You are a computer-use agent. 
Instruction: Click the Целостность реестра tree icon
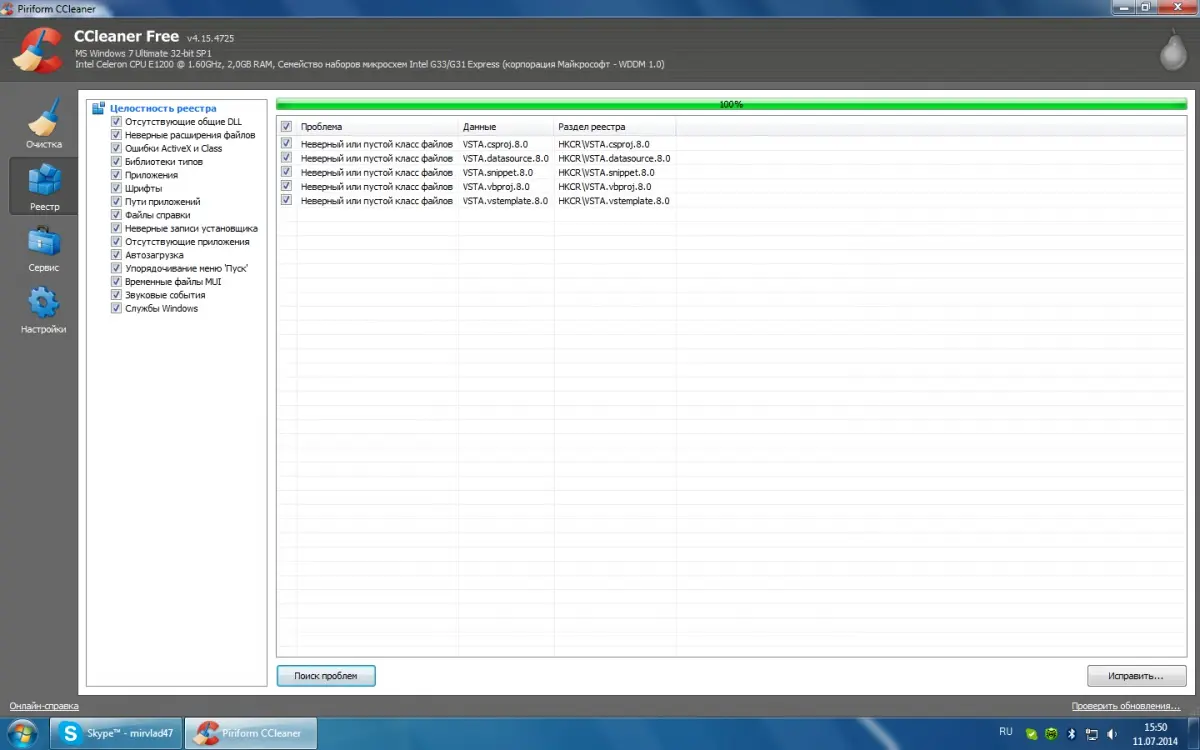click(x=98, y=108)
